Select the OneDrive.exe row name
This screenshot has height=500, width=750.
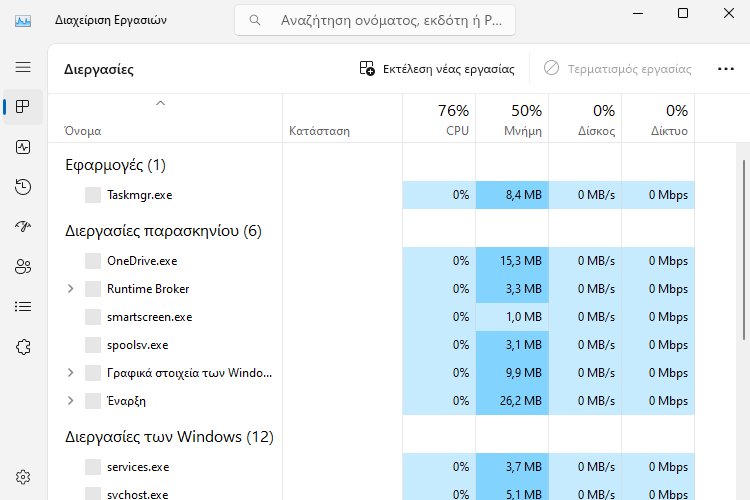click(142, 261)
